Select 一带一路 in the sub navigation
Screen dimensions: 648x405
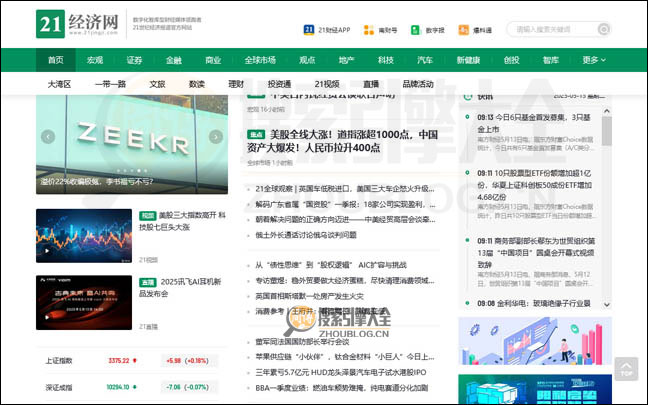pos(110,84)
